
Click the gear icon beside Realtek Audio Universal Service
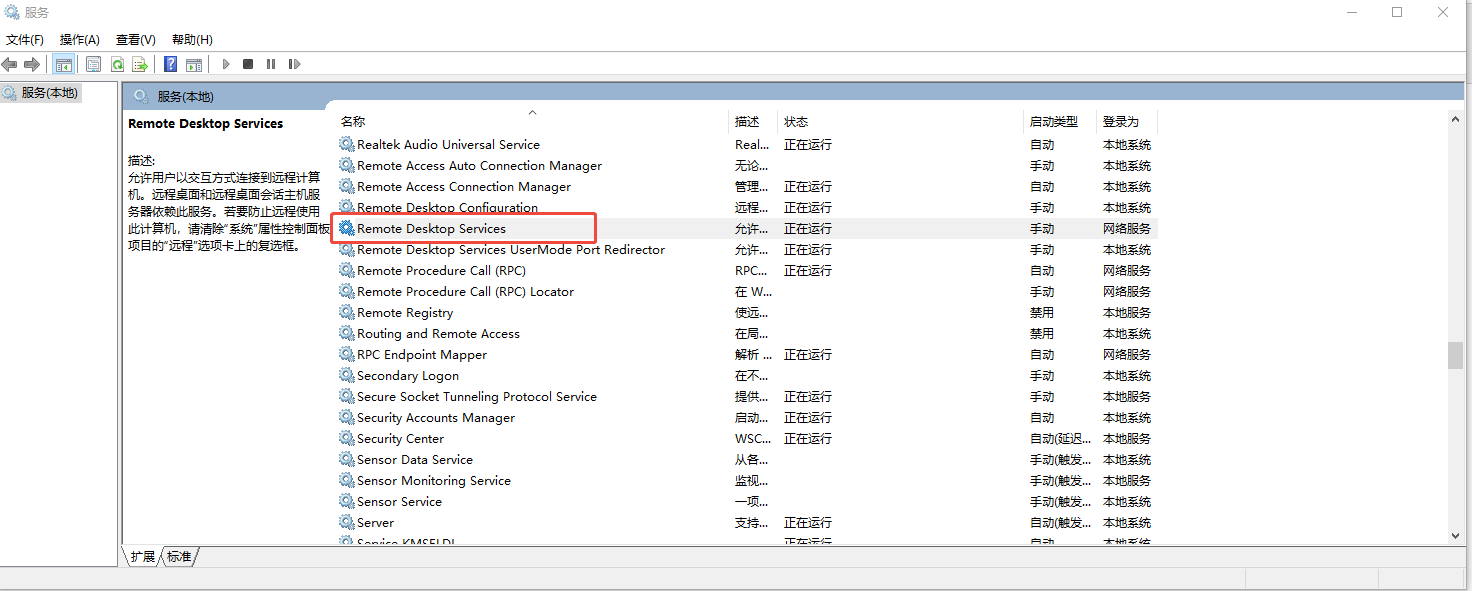click(x=347, y=144)
